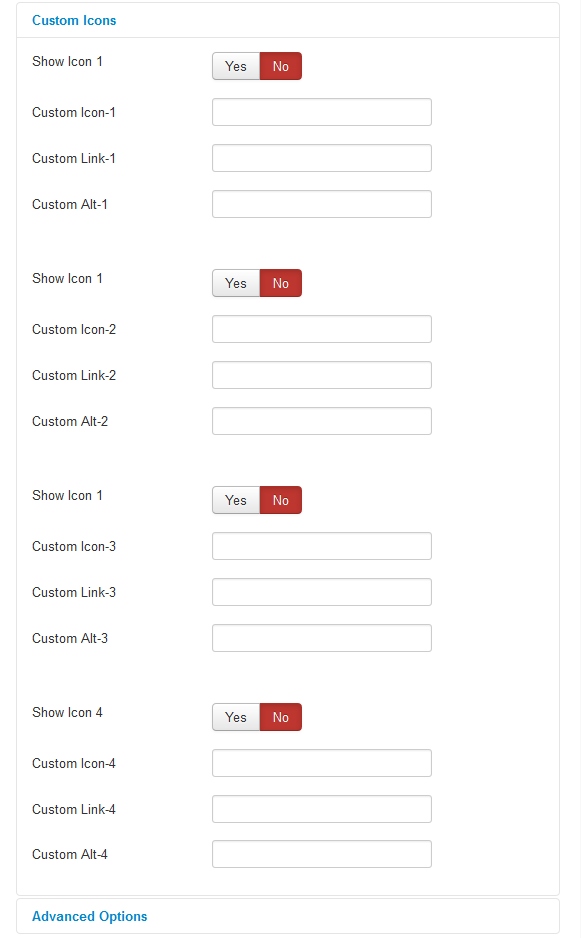Screen dimensions: 581x938
Task: Enable Show Icon 4
Action: [x=235, y=717]
